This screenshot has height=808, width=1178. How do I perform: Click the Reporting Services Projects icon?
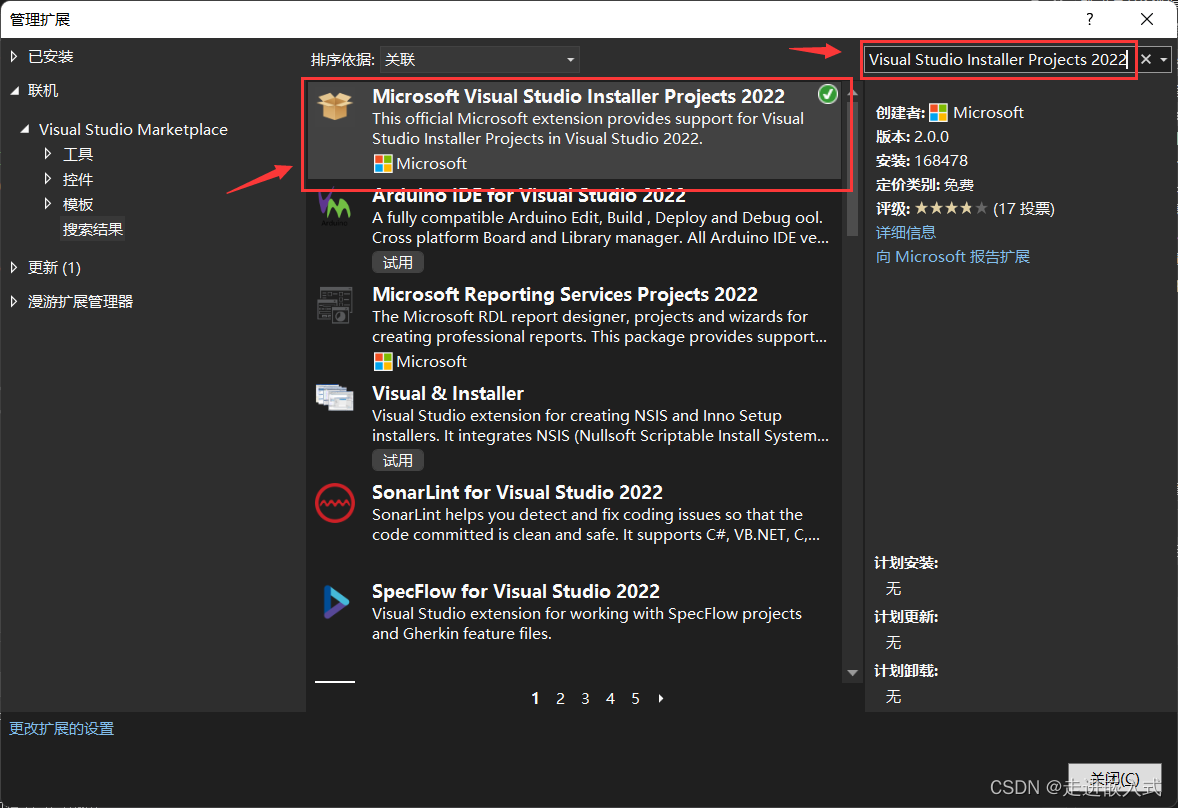point(335,305)
